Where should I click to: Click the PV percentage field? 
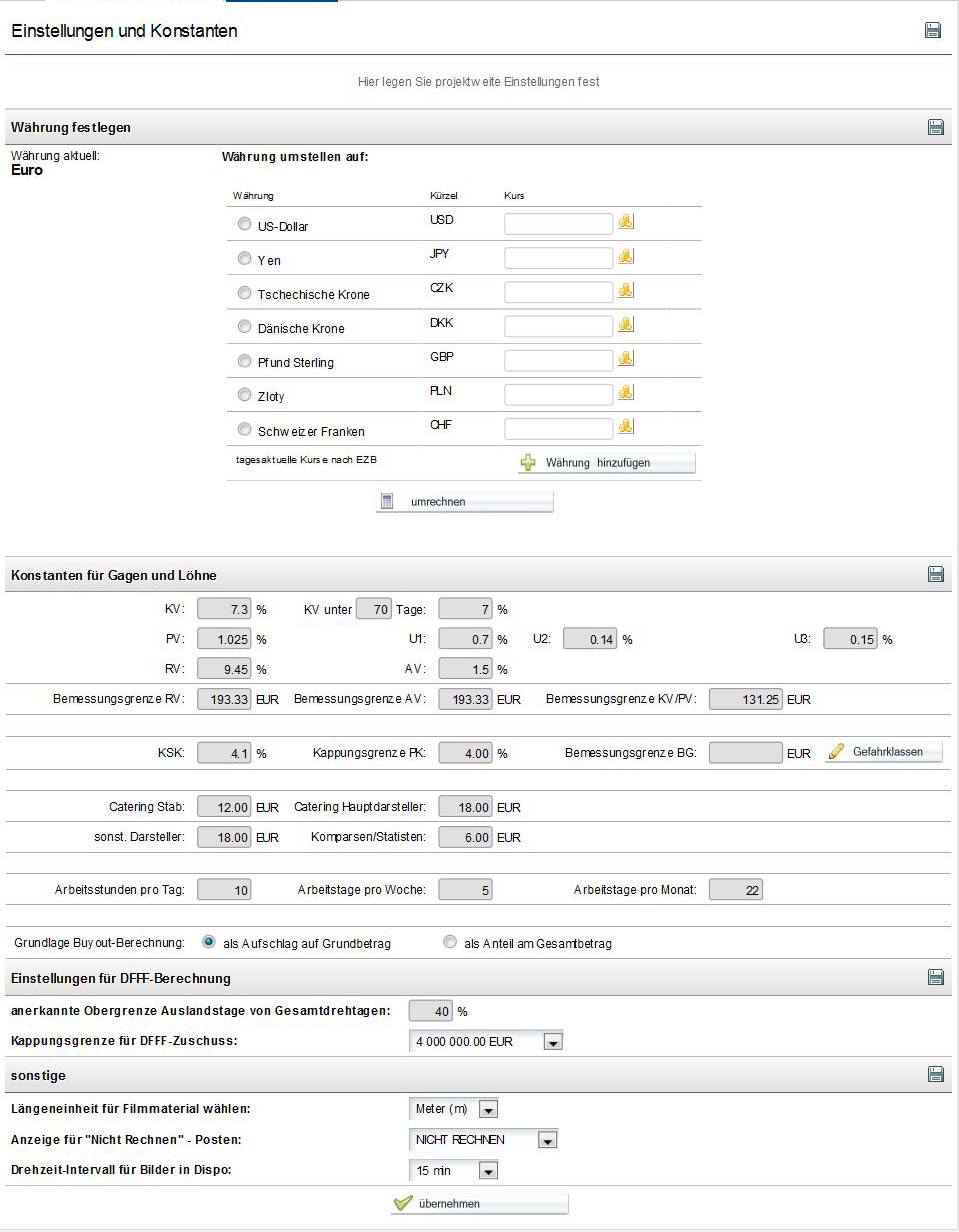[x=225, y=639]
